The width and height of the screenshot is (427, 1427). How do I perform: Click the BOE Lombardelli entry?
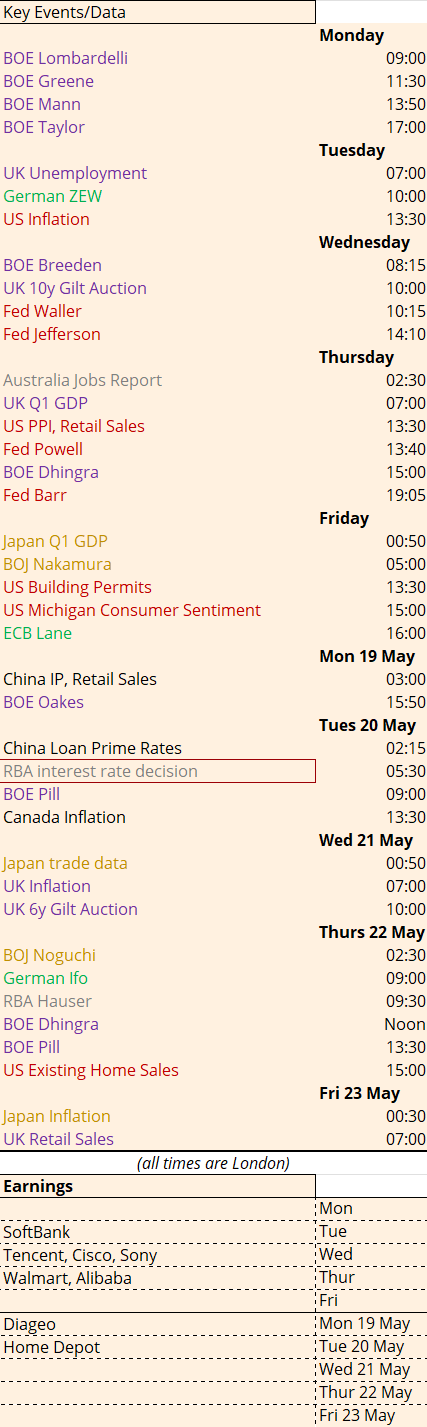[65, 58]
